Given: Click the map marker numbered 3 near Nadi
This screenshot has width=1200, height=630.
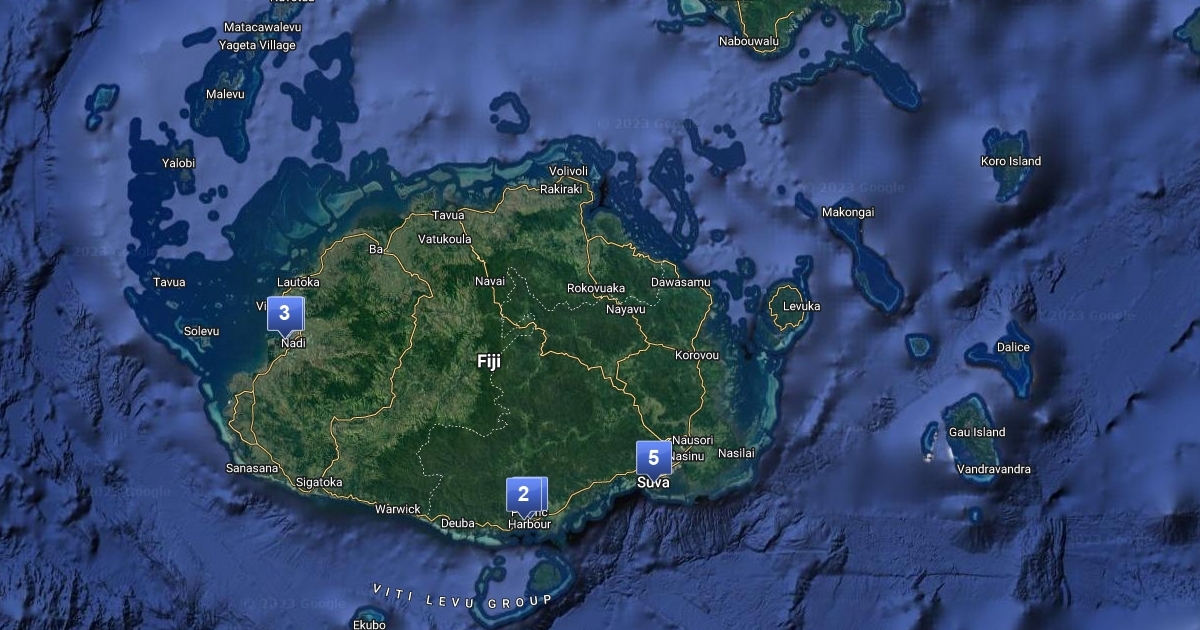Looking at the screenshot, I should (284, 314).
